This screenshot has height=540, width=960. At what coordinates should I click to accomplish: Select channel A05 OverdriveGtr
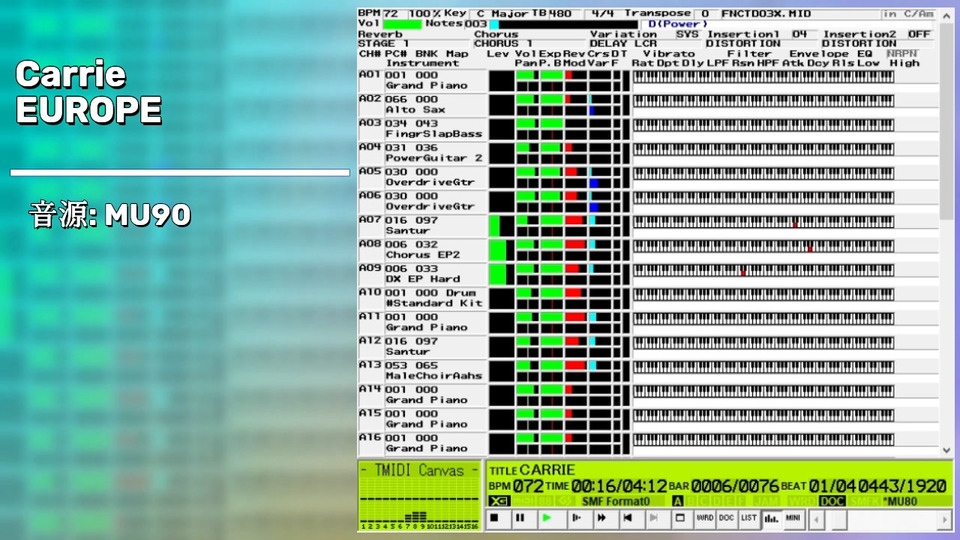[x=422, y=177]
